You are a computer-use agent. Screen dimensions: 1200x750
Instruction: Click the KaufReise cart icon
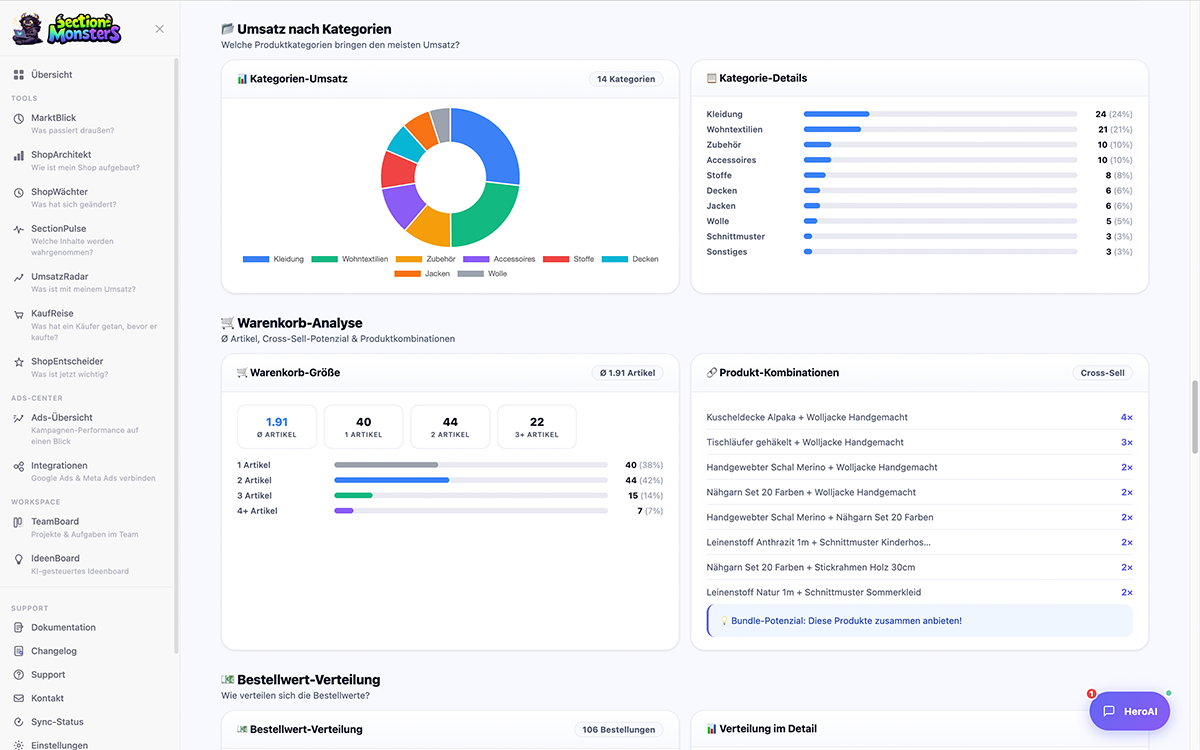pyautogui.click(x=19, y=314)
